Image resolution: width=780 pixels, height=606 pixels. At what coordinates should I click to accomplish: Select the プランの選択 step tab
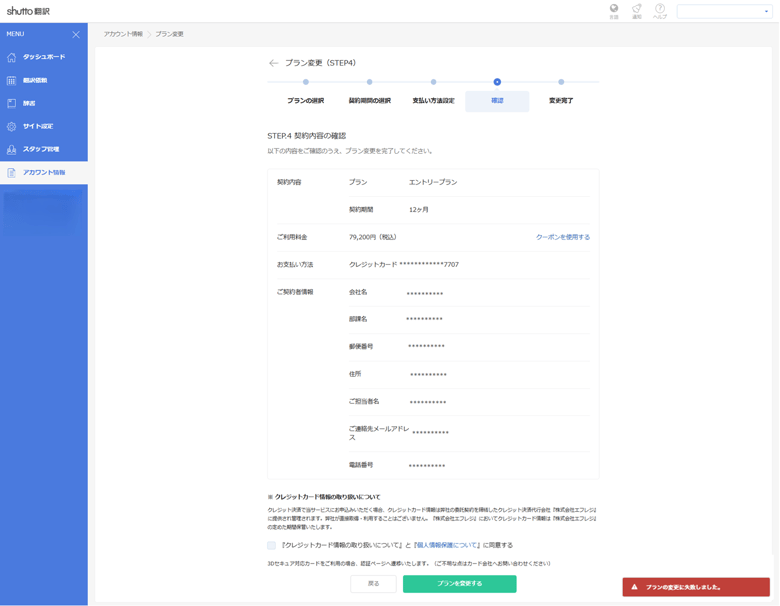click(305, 101)
